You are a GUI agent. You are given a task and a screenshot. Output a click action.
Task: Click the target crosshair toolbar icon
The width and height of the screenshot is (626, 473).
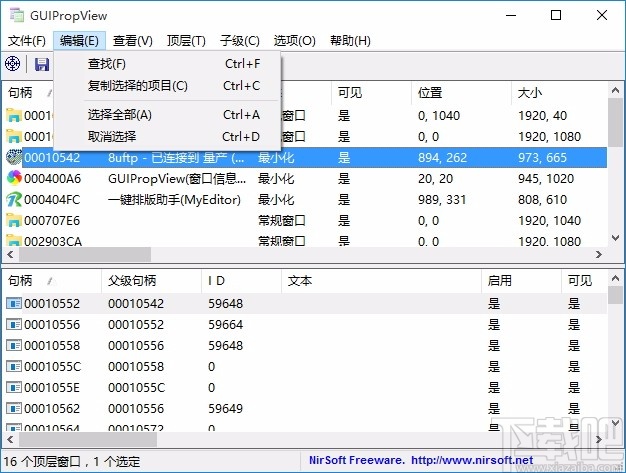[12, 63]
